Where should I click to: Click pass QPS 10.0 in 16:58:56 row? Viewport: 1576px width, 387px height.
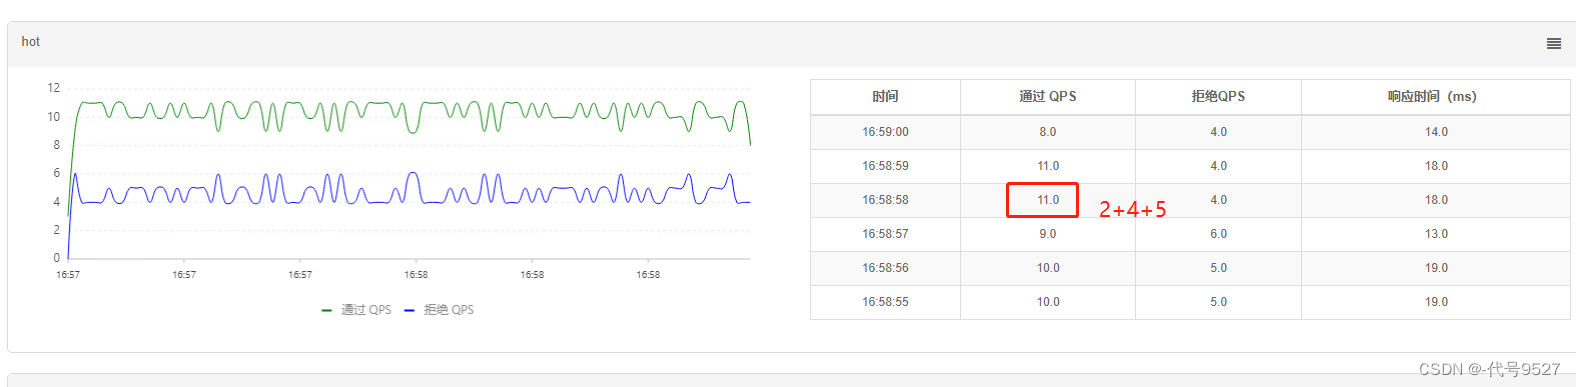[x=1048, y=268]
